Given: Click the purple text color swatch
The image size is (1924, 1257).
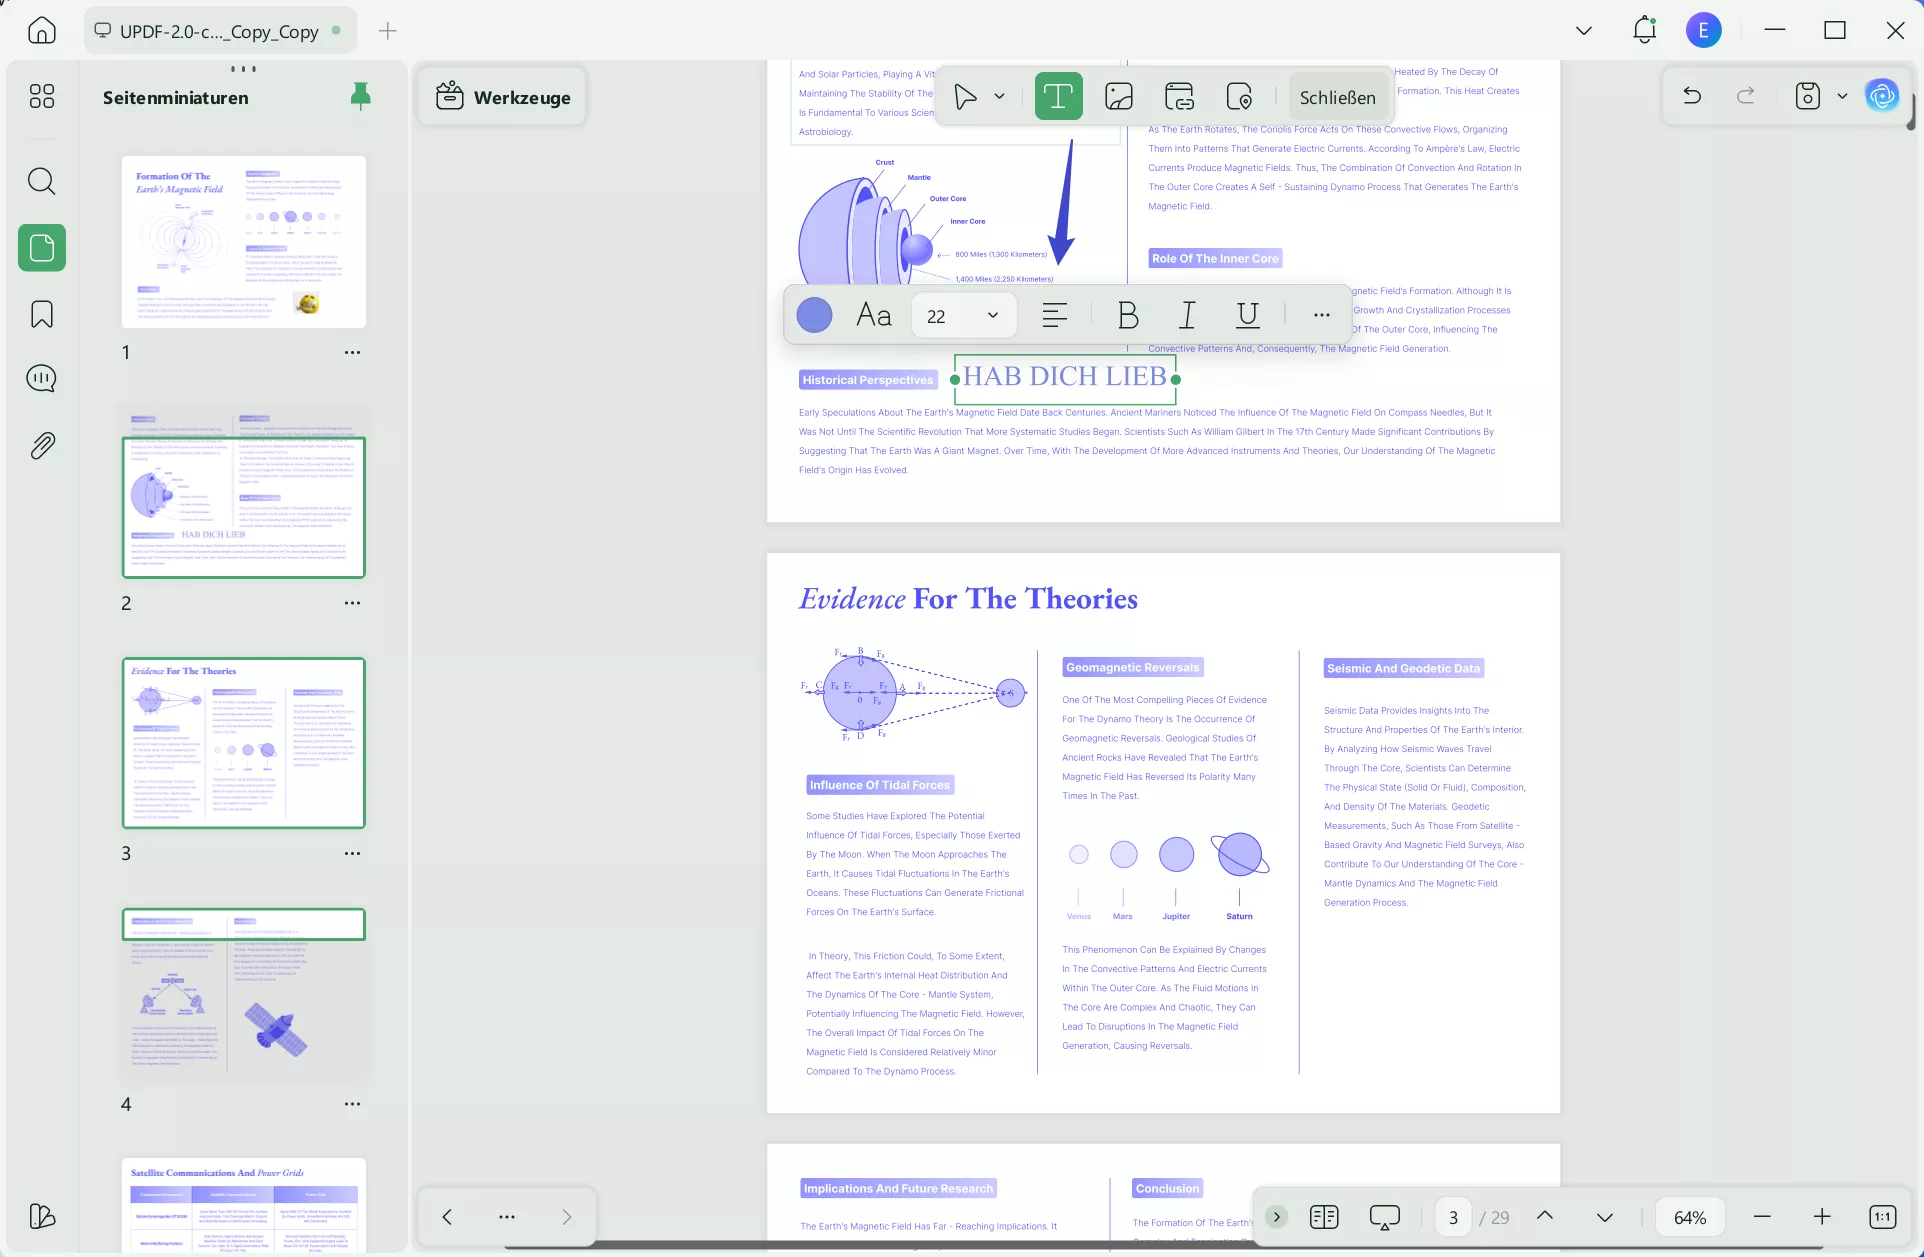Looking at the screenshot, I should click(x=814, y=316).
